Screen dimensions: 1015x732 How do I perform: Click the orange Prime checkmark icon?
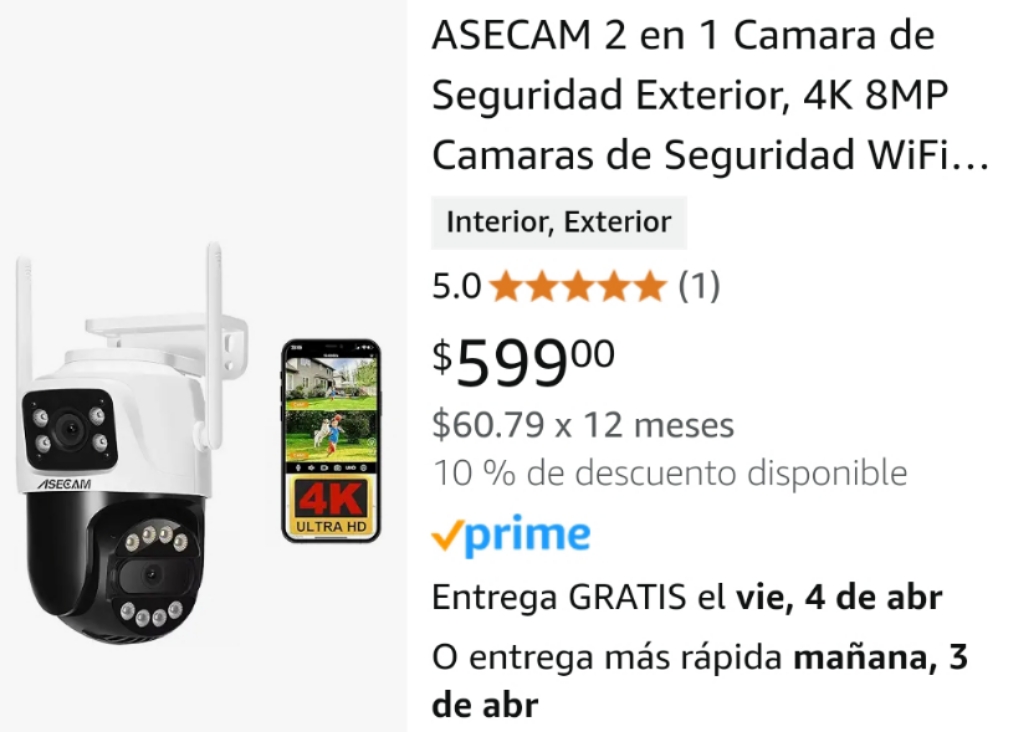(x=447, y=535)
